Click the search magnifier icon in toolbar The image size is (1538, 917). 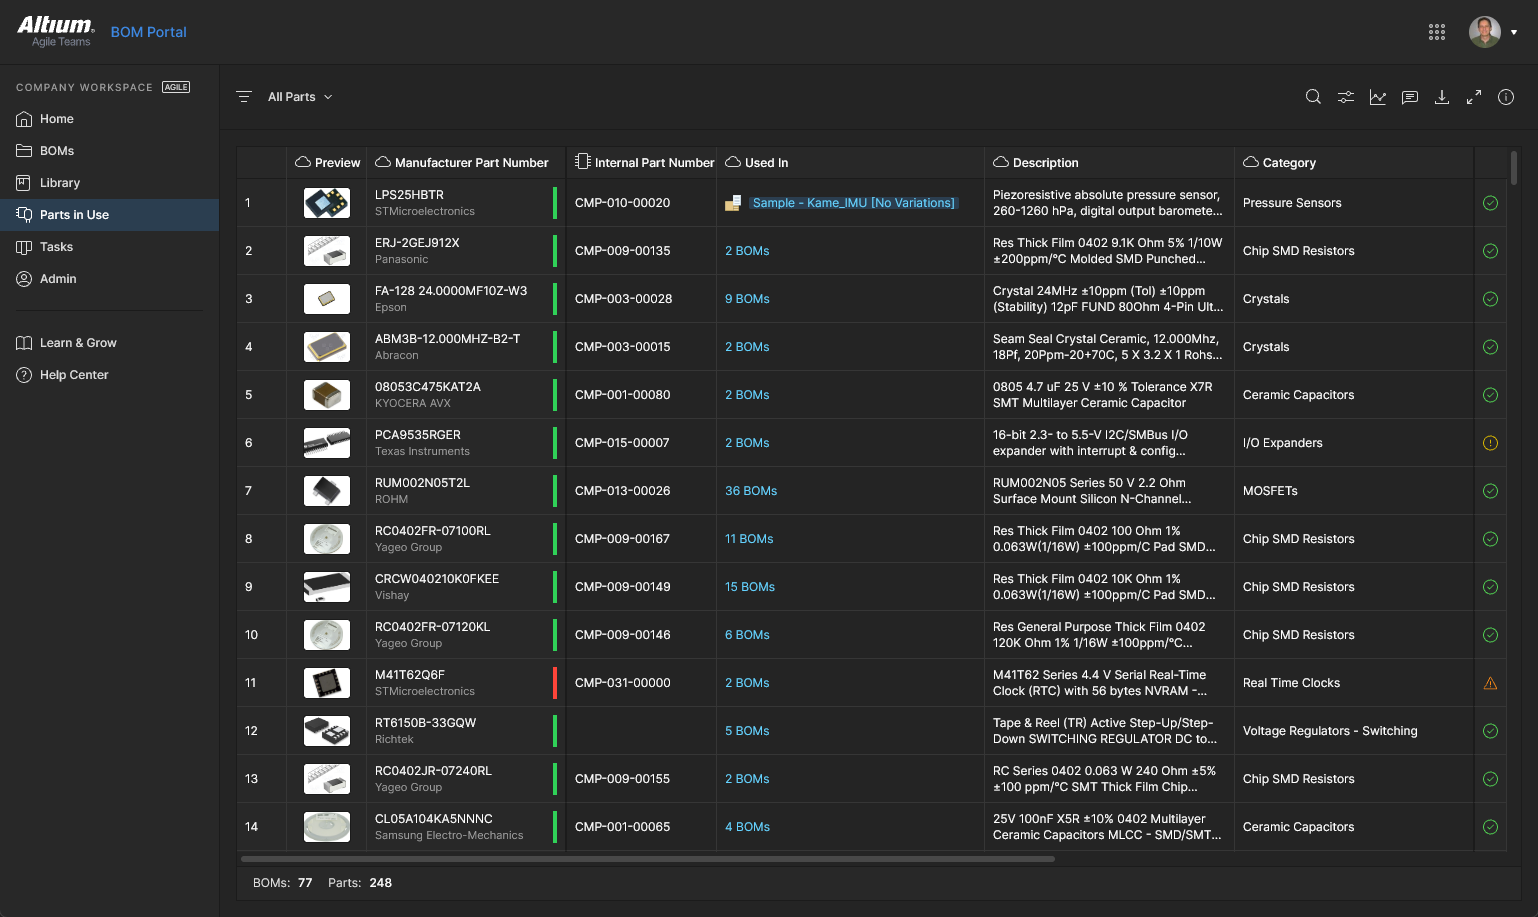coord(1313,97)
